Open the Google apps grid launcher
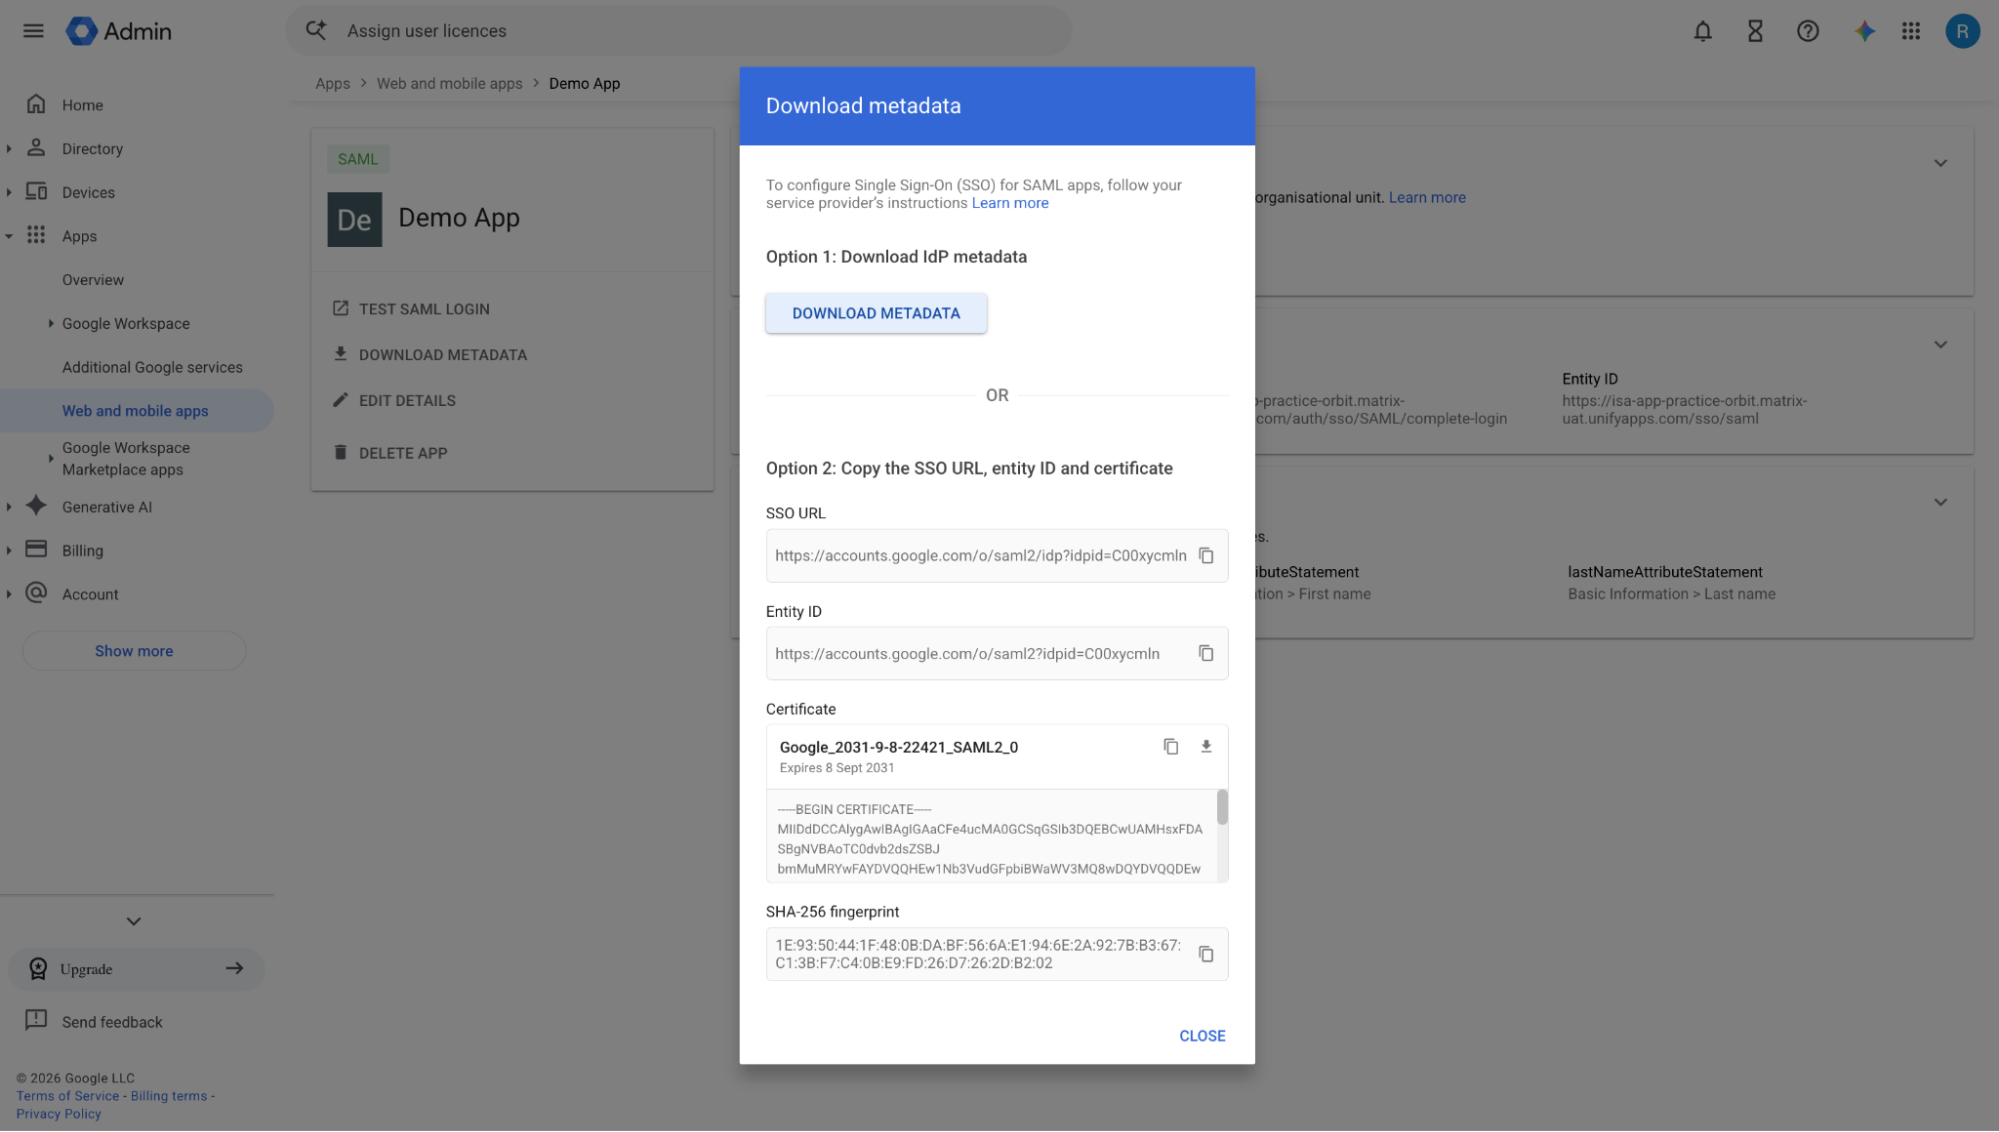This screenshot has width=1999, height=1132. pyautogui.click(x=1911, y=31)
